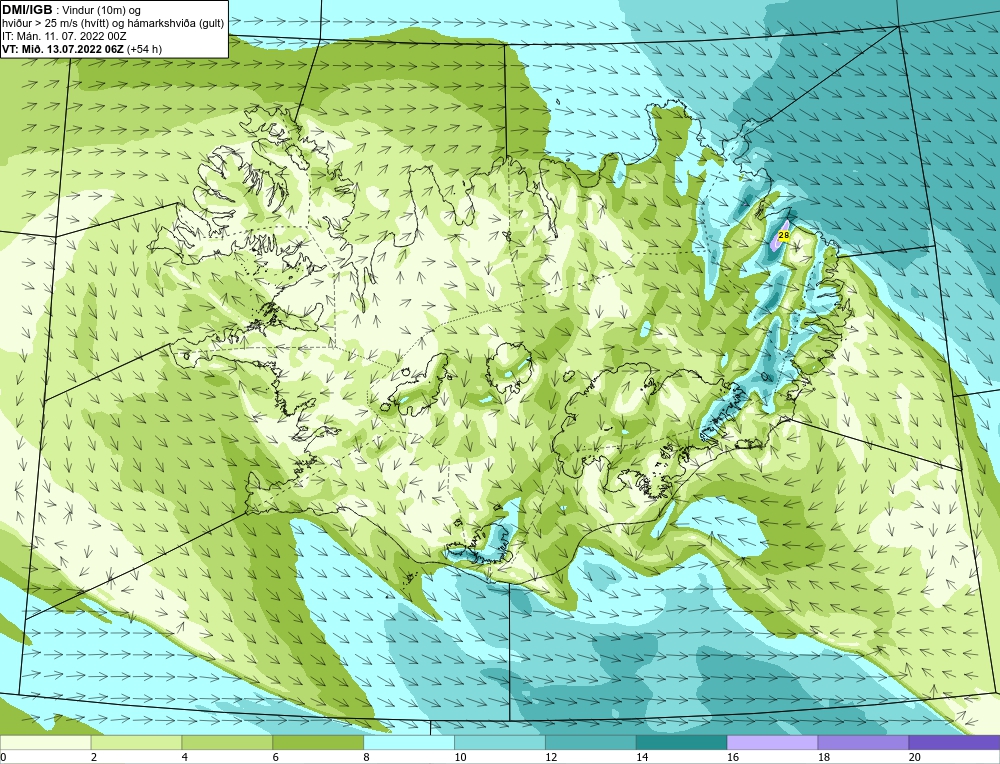Click the scale label '18'
Screen dimensions: 1000x764
pyautogui.click(x=824, y=757)
